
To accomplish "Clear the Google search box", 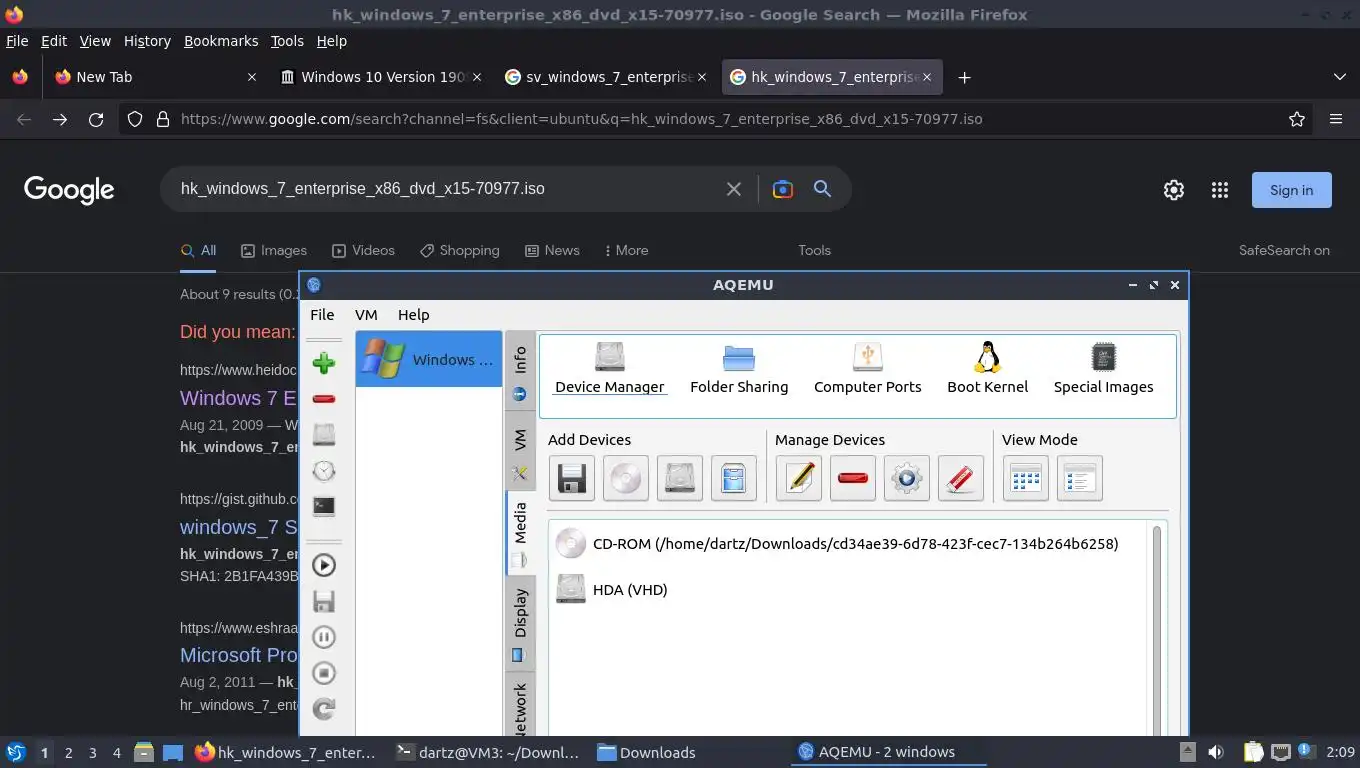I will click(734, 189).
